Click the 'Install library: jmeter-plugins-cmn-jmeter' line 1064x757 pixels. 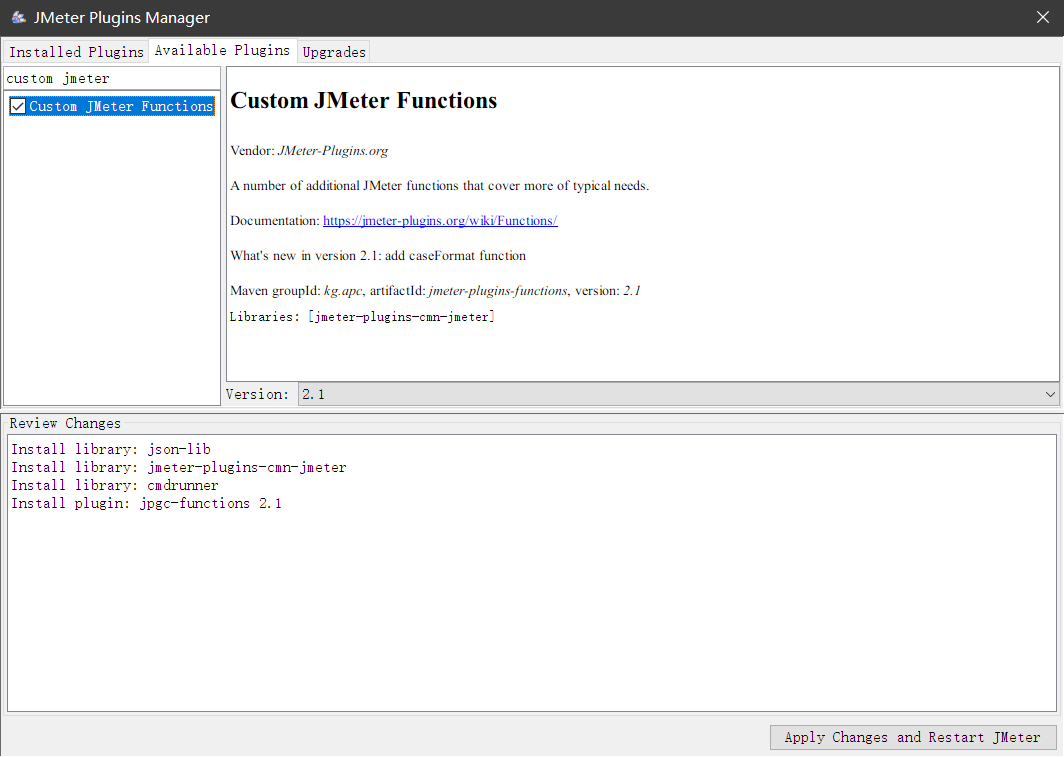(179, 467)
